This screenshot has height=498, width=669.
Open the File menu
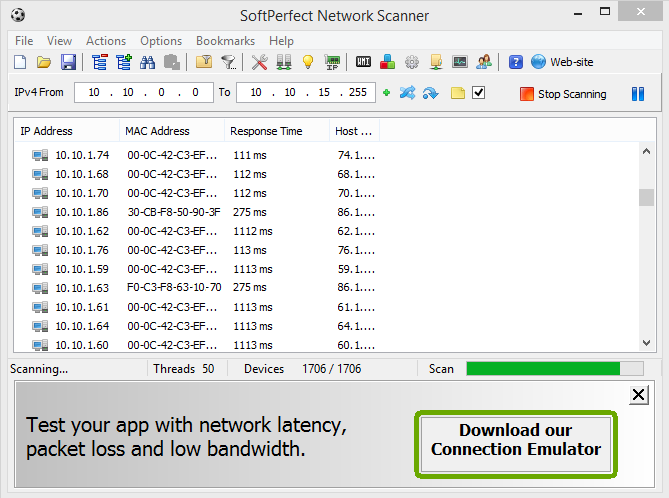tap(24, 41)
